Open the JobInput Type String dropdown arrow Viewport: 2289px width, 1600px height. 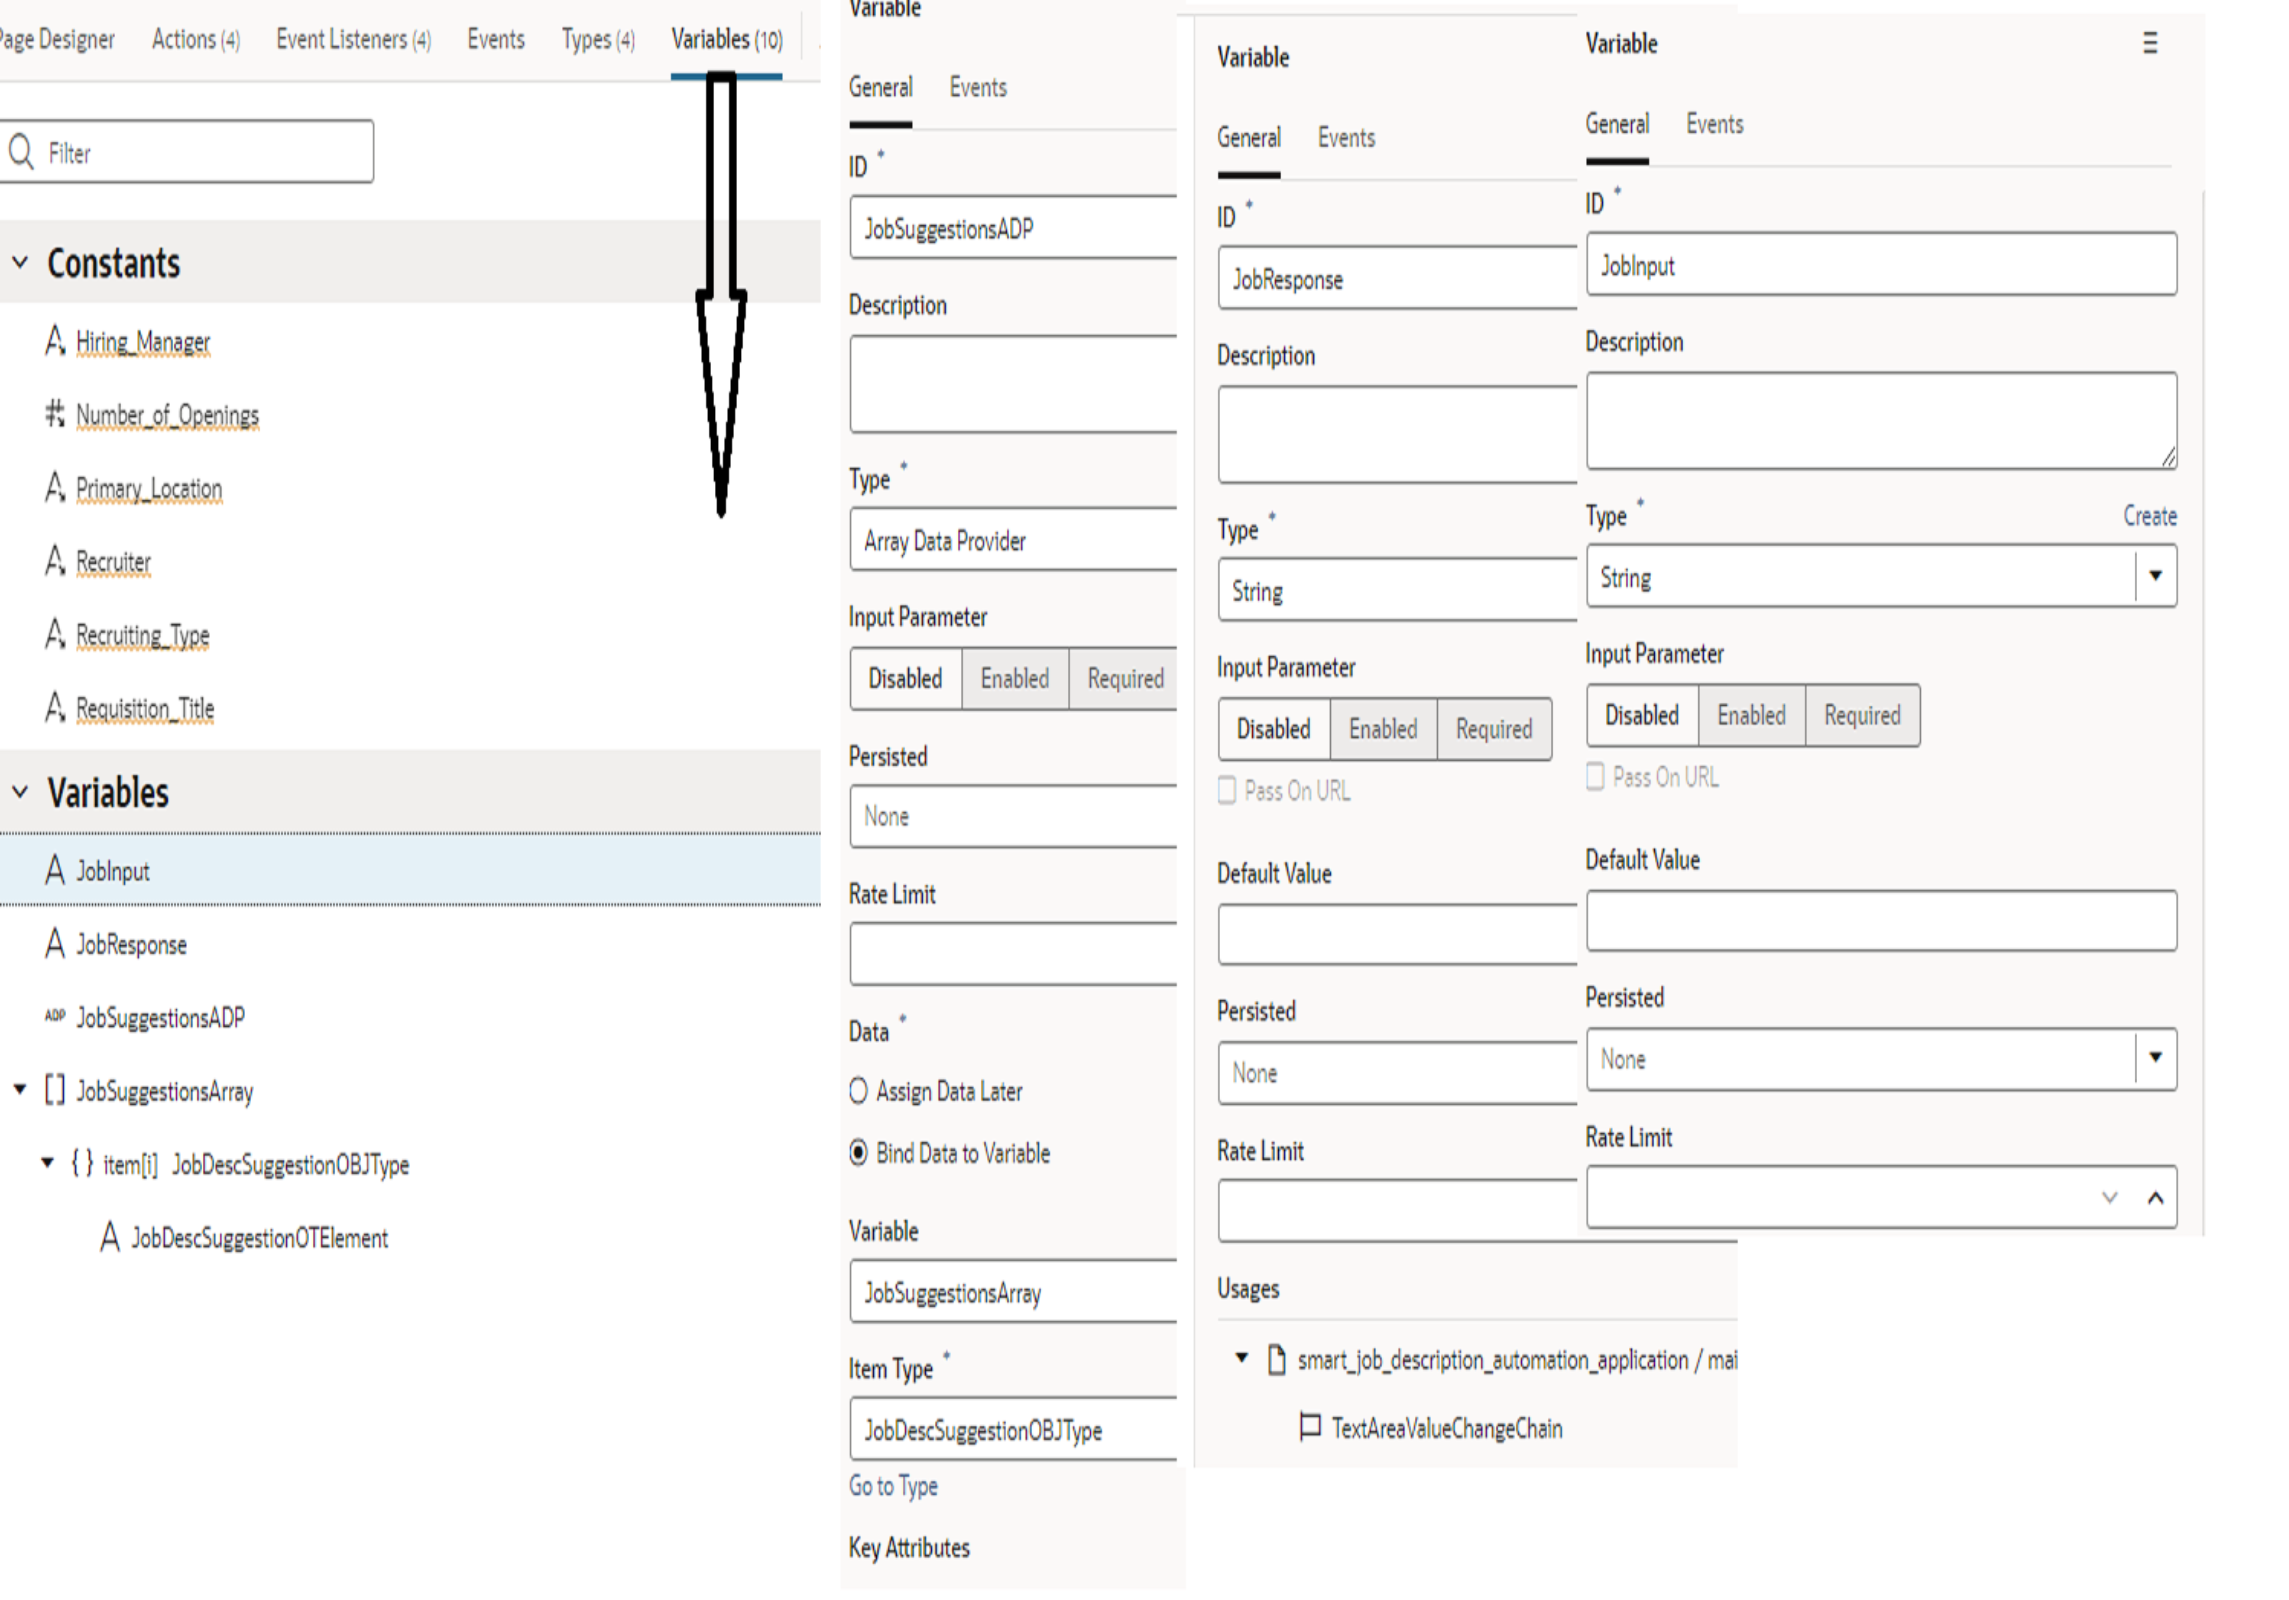coord(2155,576)
